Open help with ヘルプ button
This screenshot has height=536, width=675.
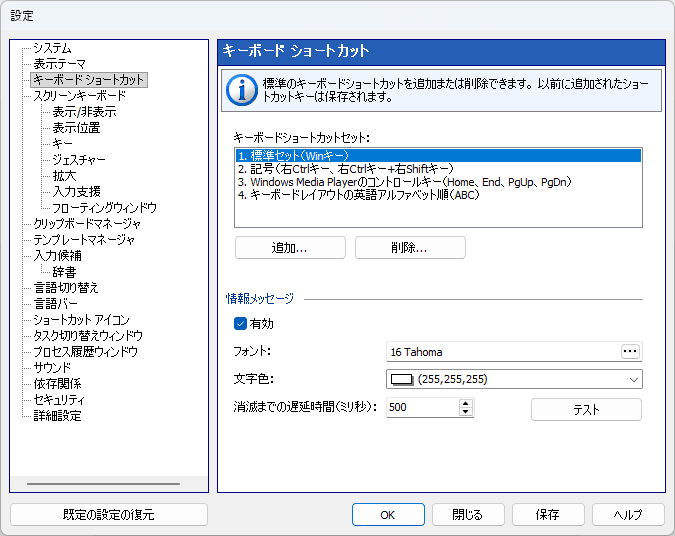628,514
